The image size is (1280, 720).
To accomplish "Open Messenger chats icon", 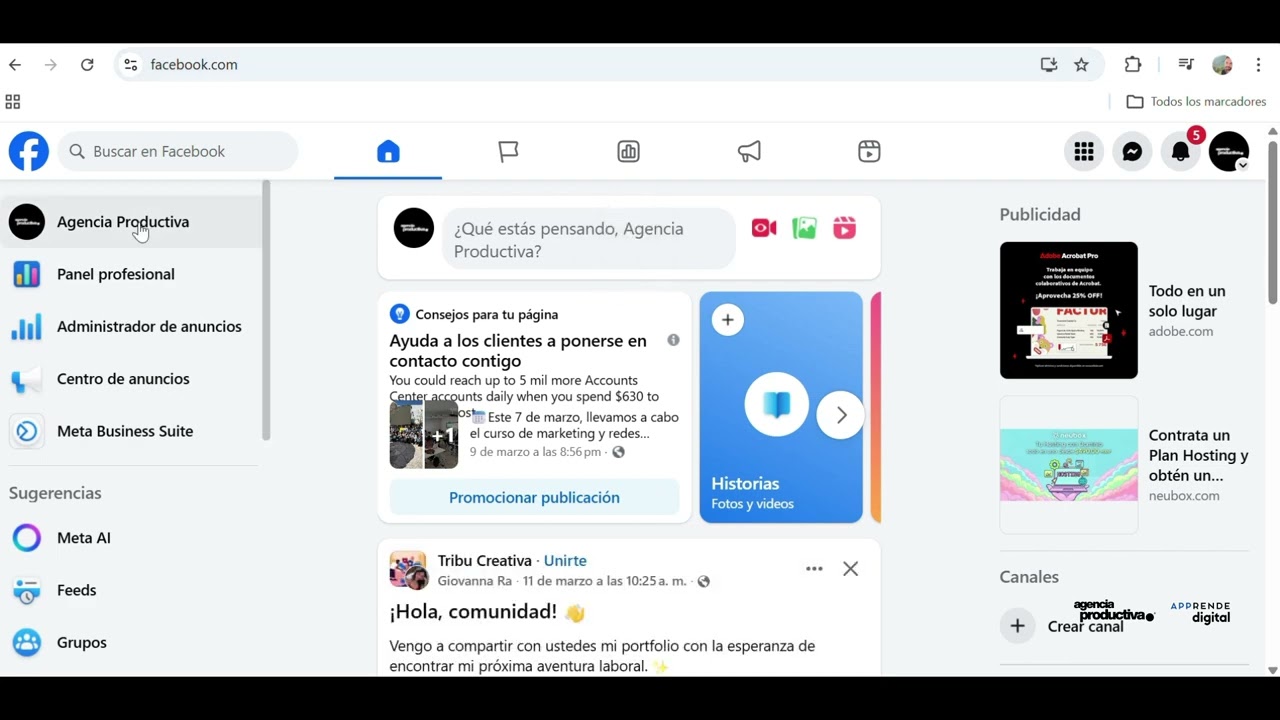I will click(1132, 152).
